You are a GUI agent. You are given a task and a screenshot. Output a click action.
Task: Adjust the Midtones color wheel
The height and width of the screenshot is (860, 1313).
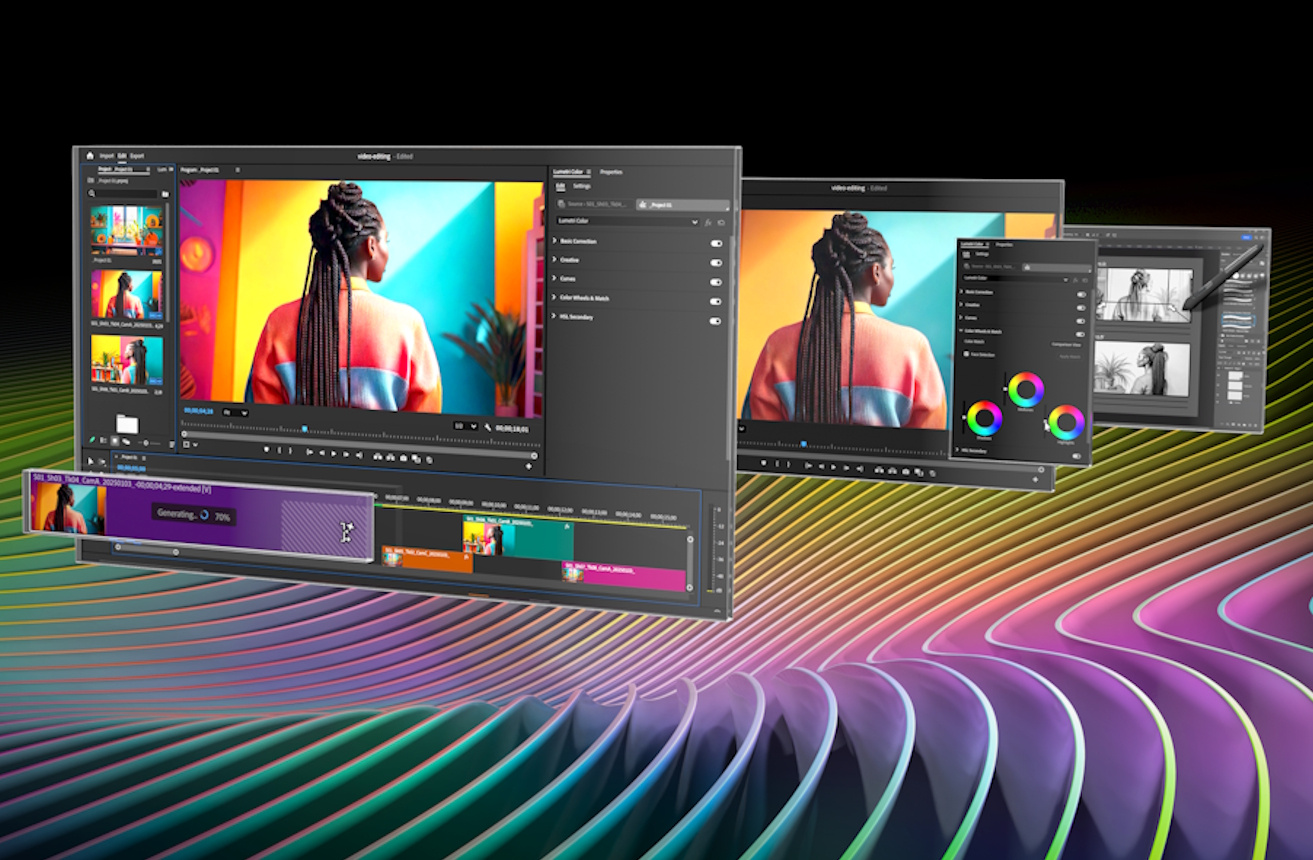[1025, 390]
